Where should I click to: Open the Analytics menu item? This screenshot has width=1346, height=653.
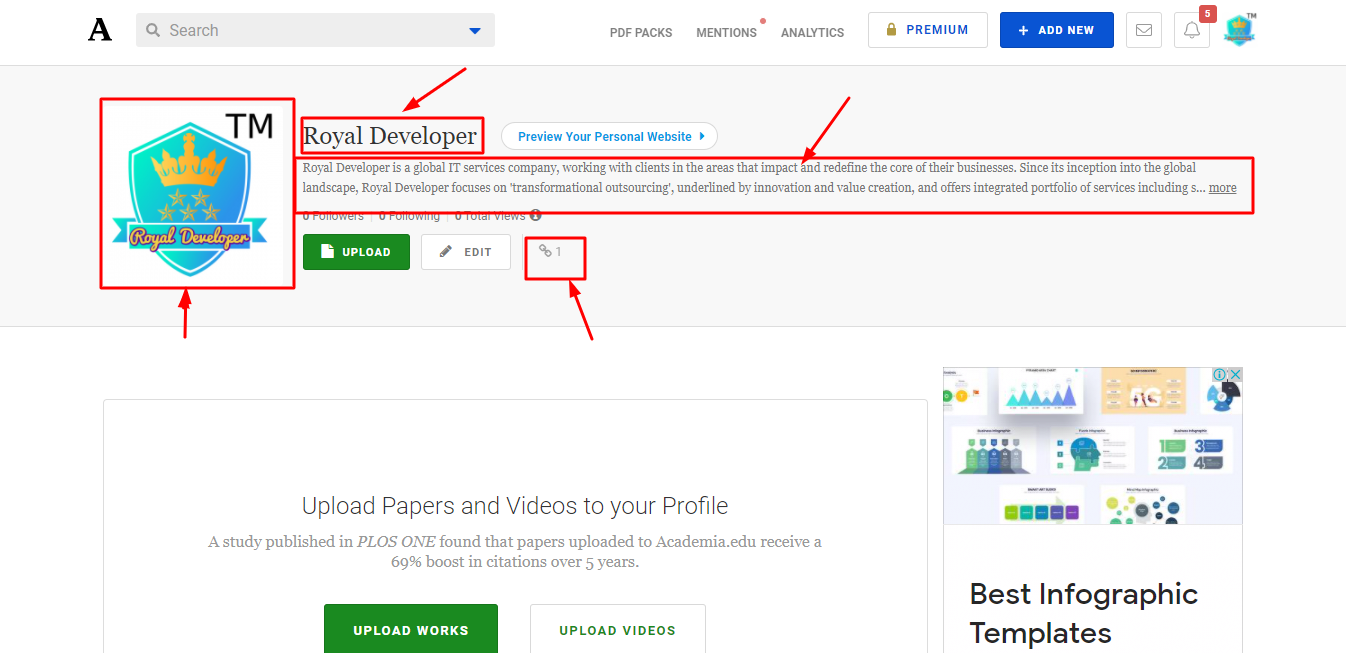(812, 32)
